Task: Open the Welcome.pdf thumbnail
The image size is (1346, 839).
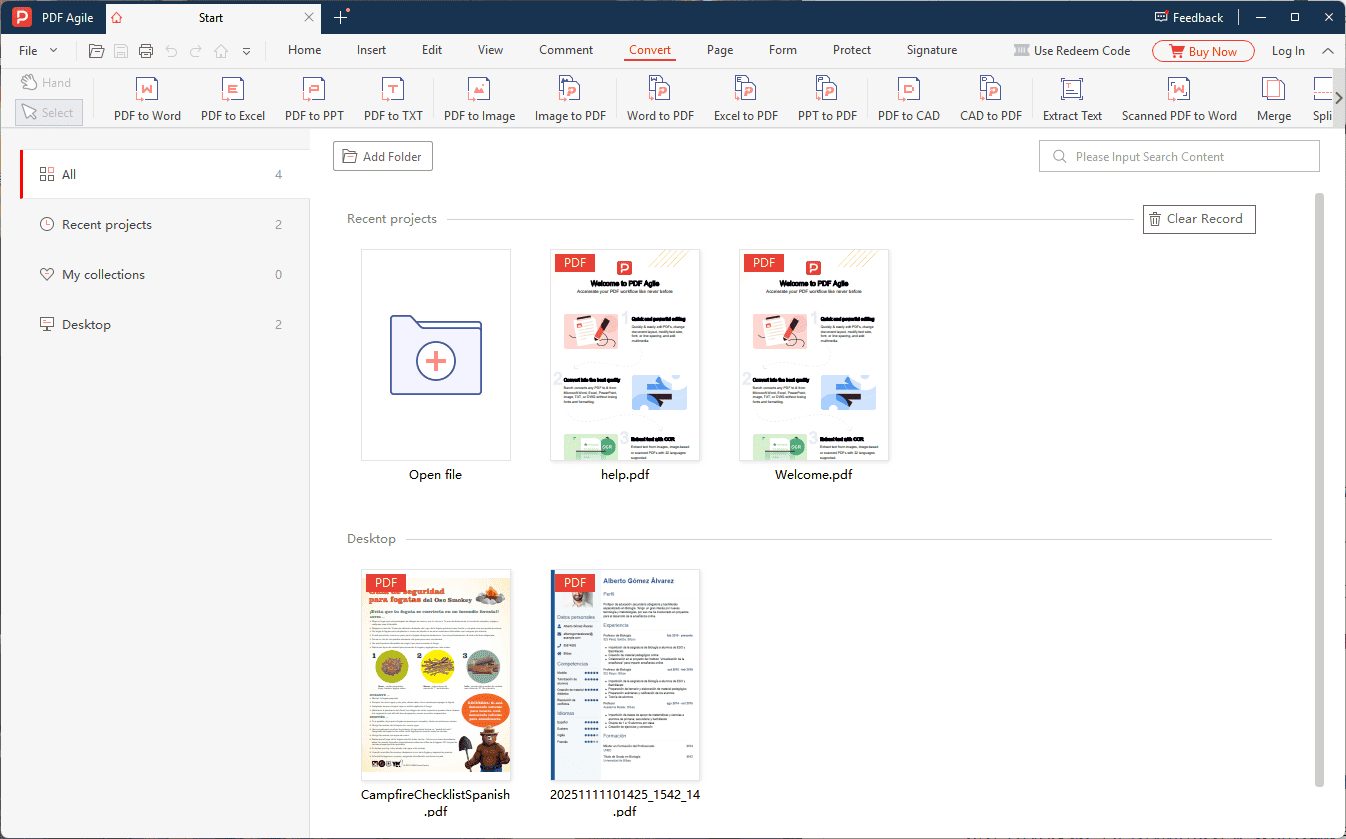Action: coord(814,355)
